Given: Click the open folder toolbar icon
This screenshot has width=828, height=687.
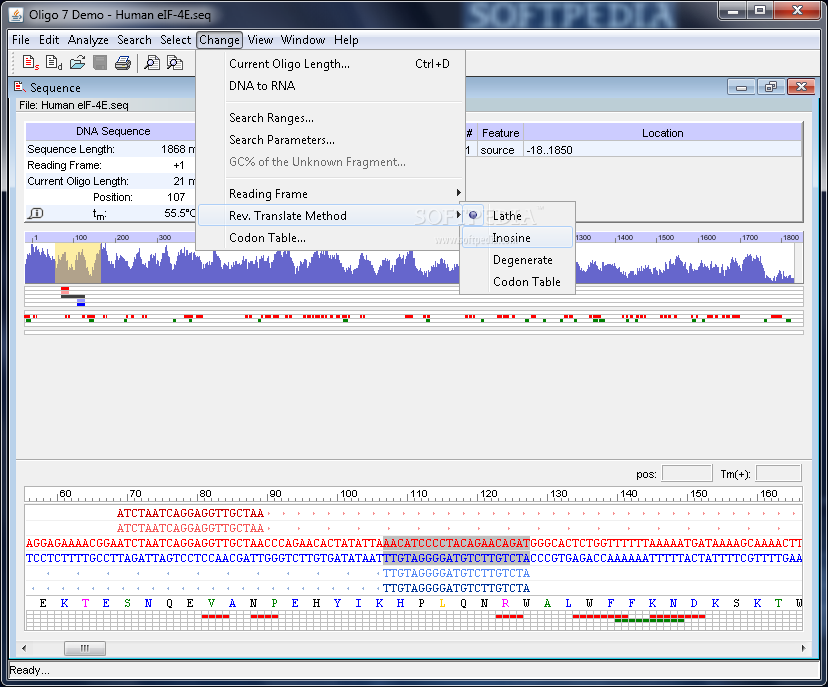Looking at the screenshot, I should tap(77, 63).
